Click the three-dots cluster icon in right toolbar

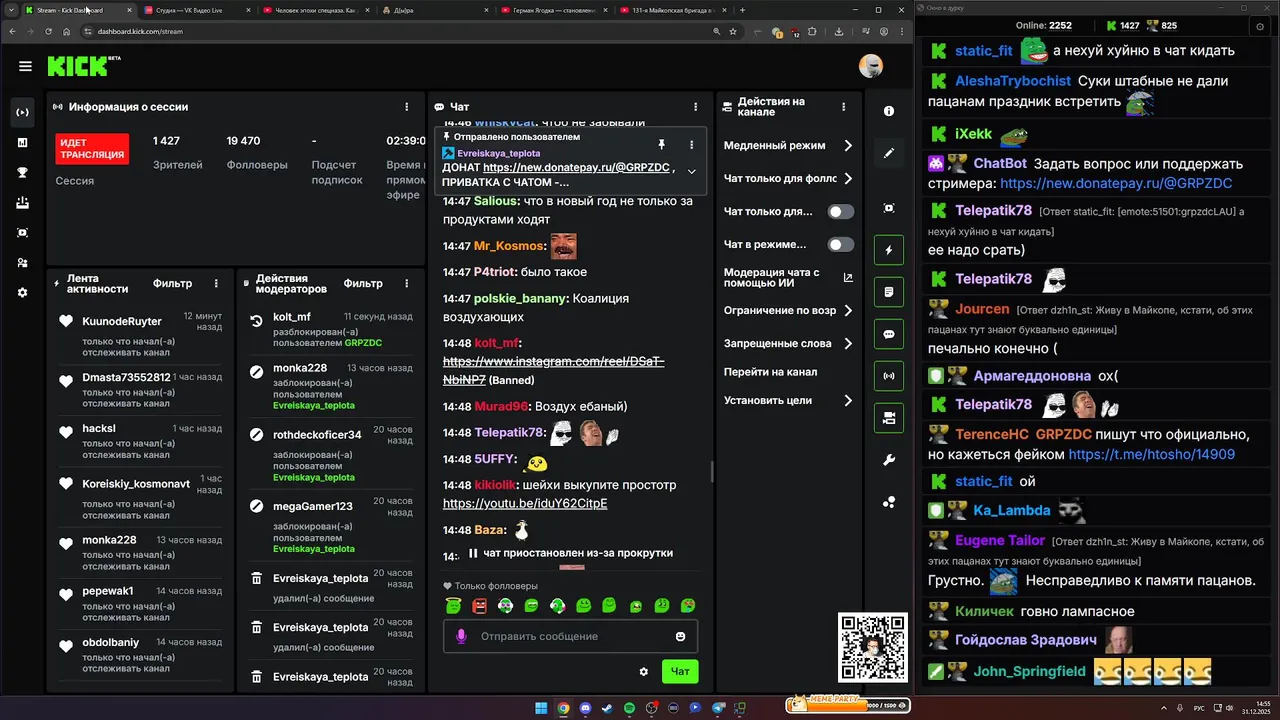click(889, 502)
